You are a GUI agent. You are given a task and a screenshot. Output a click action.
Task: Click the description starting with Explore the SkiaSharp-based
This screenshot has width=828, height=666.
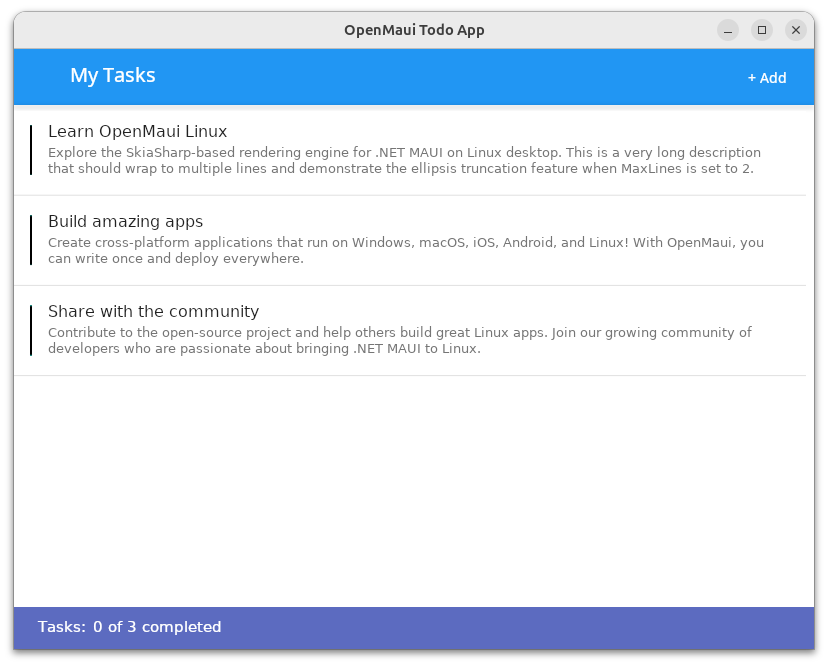coord(400,160)
